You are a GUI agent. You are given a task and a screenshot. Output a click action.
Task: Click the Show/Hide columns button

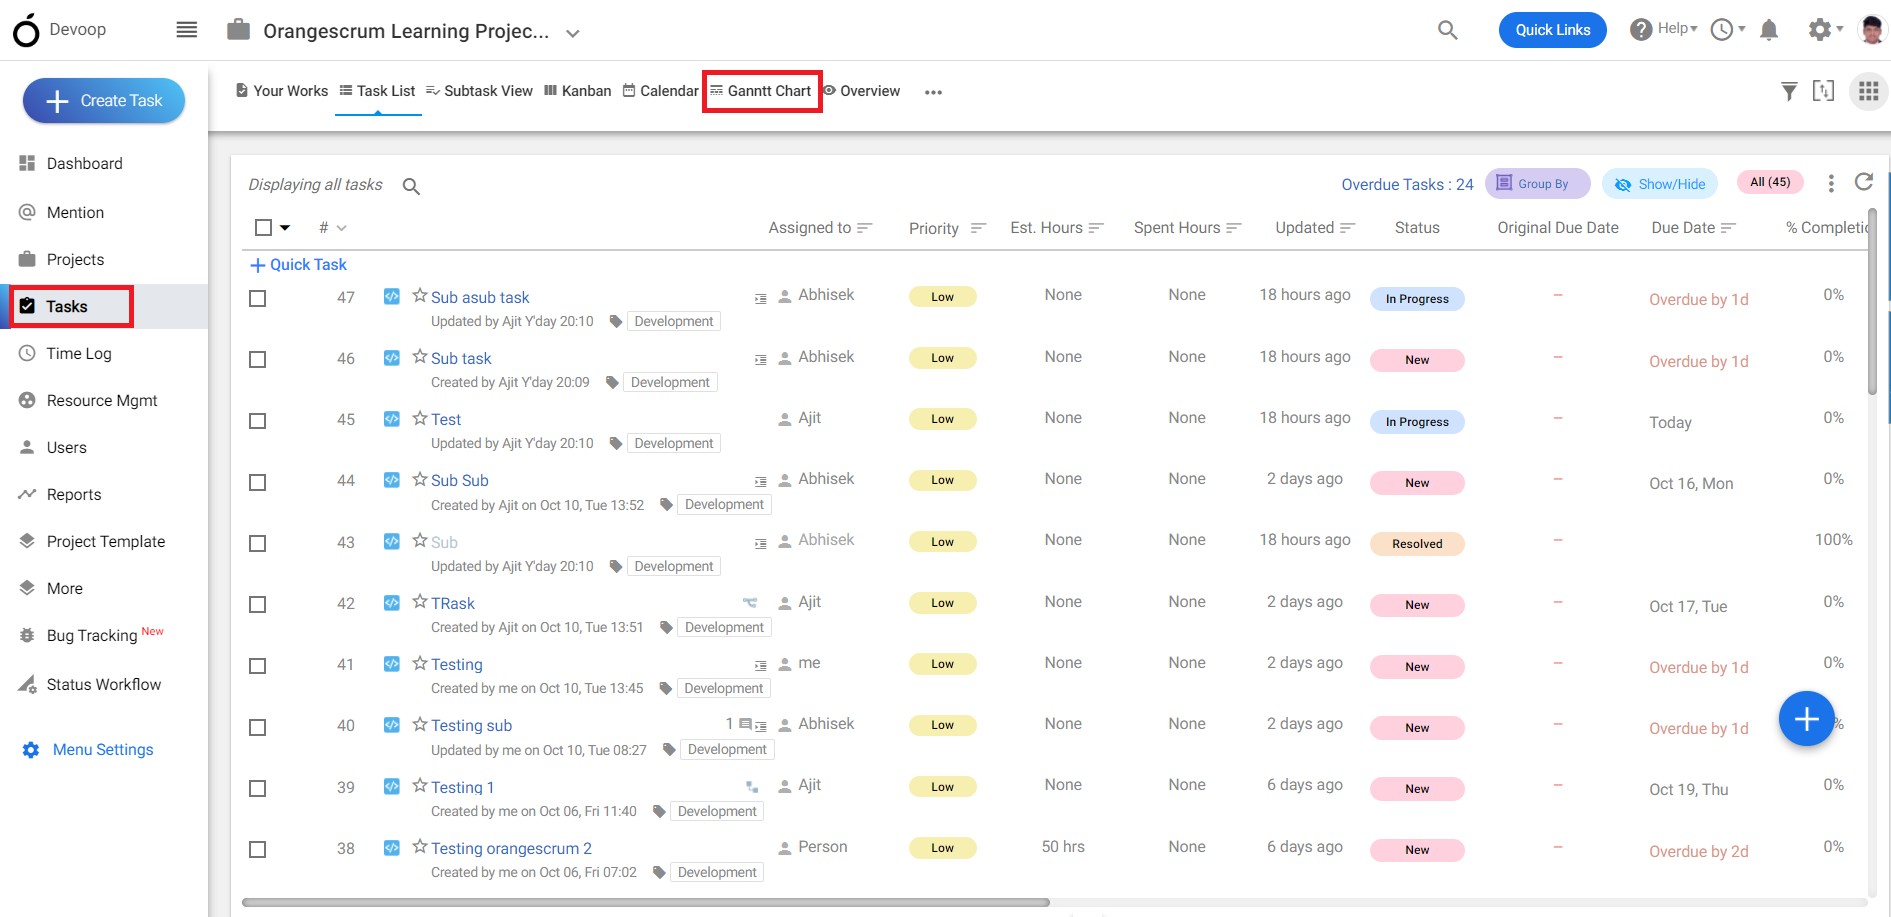(1660, 184)
